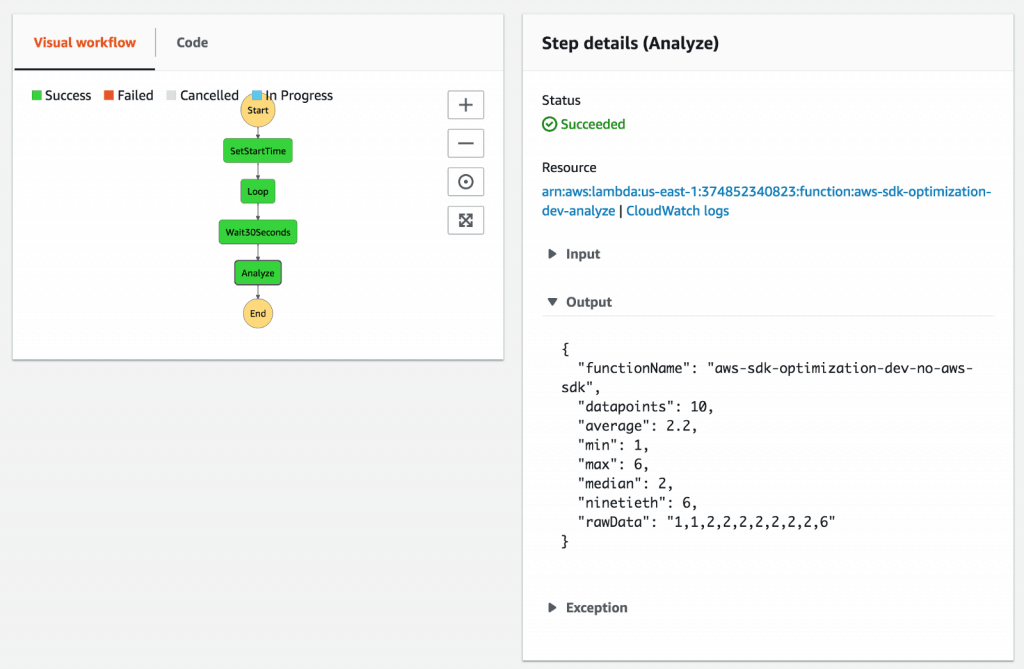Viewport: 1024px width, 669px height.
Task: Open the Visual workflow tab
Action: point(84,43)
